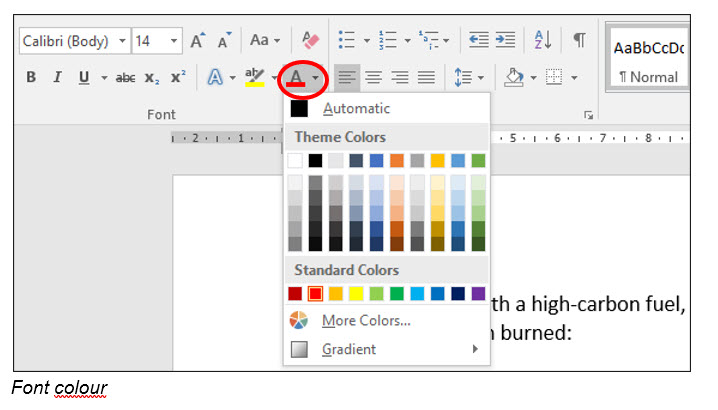
Task: Open the font size 14 dropdown
Action: coord(174,41)
